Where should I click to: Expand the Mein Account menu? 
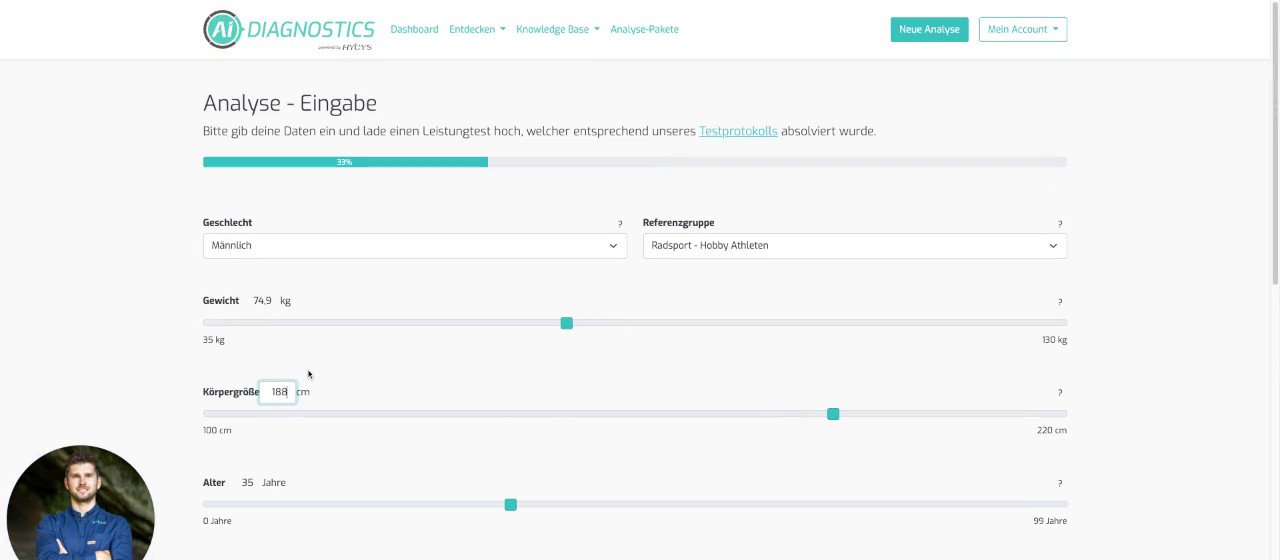[1023, 29]
